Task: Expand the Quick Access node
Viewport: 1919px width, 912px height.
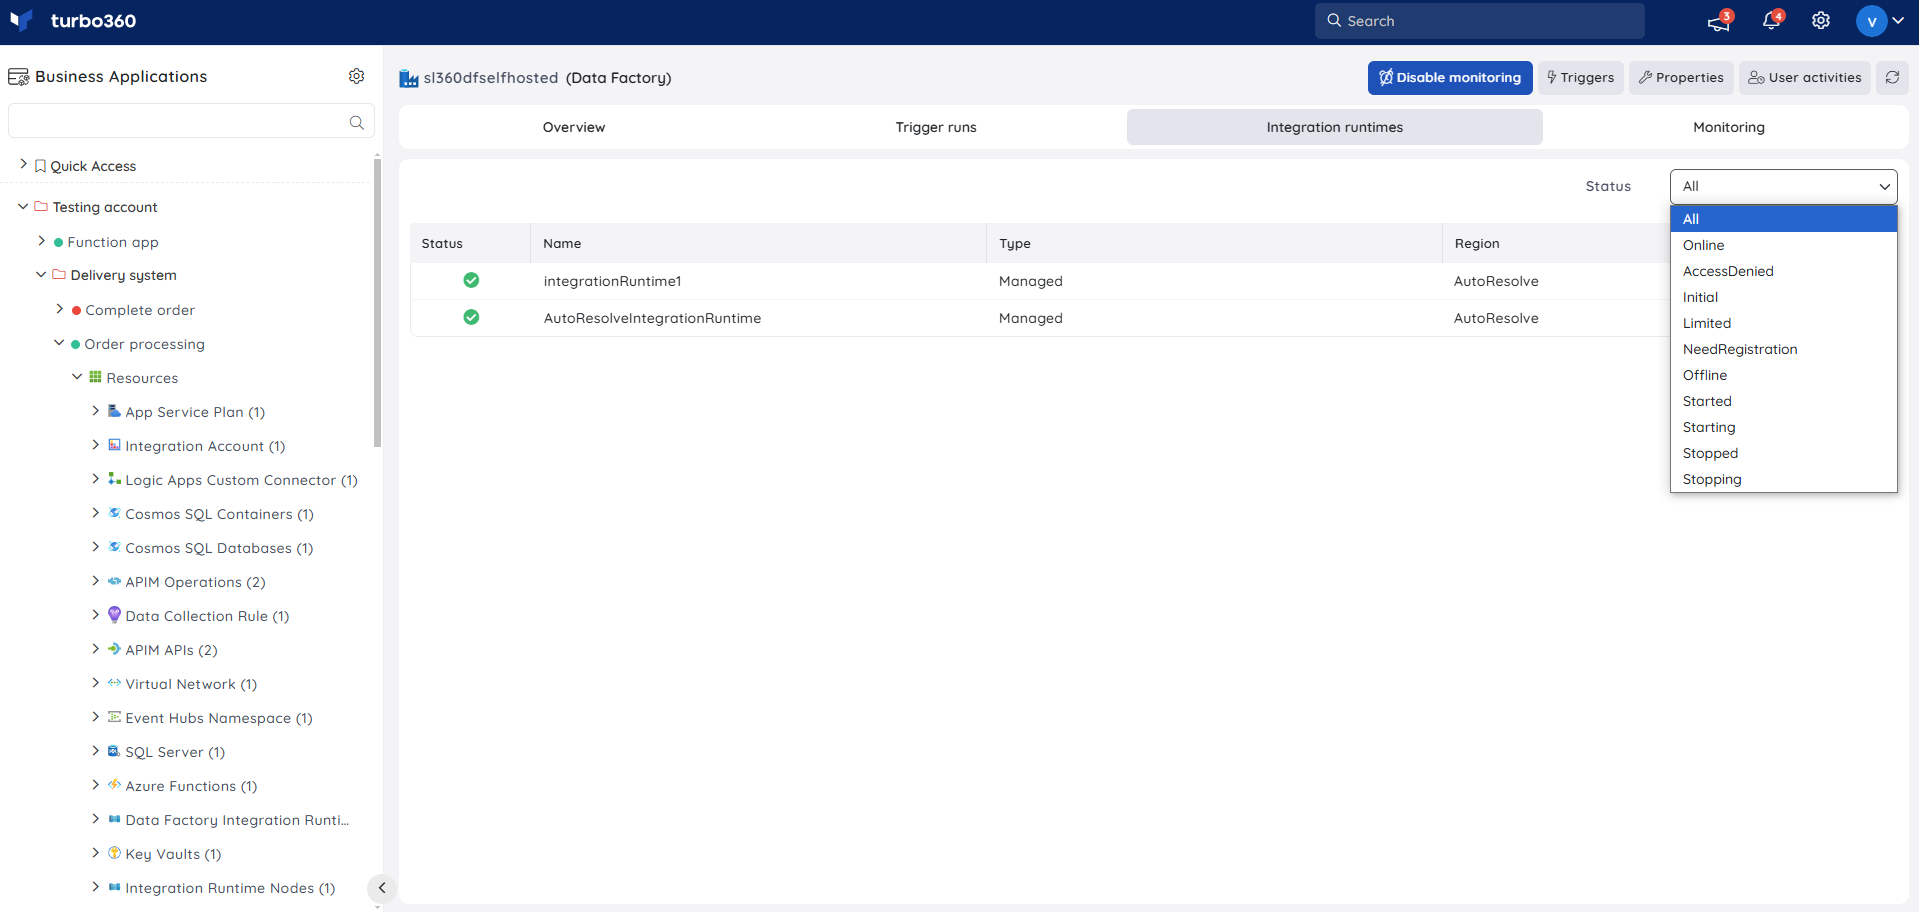Action: click(x=23, y=164)
